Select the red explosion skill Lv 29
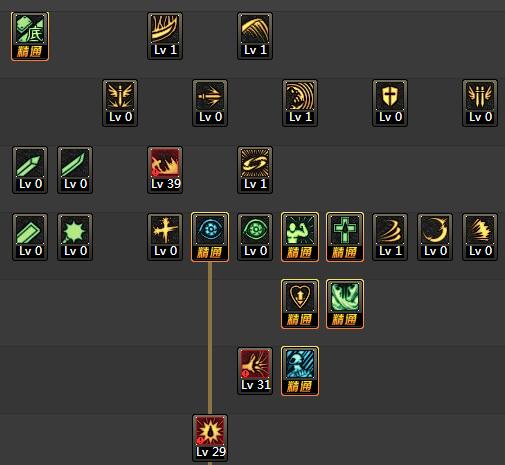The image size is (505, 465). (x=210, y=438)
